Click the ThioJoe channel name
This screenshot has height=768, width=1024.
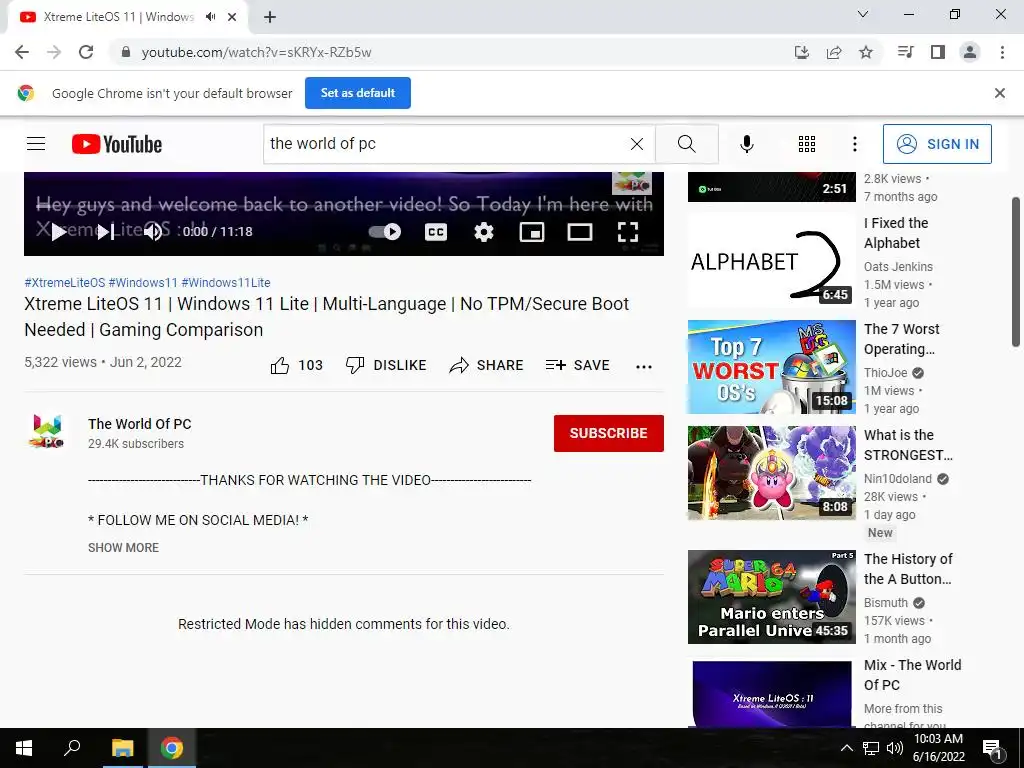coord(886,373)
